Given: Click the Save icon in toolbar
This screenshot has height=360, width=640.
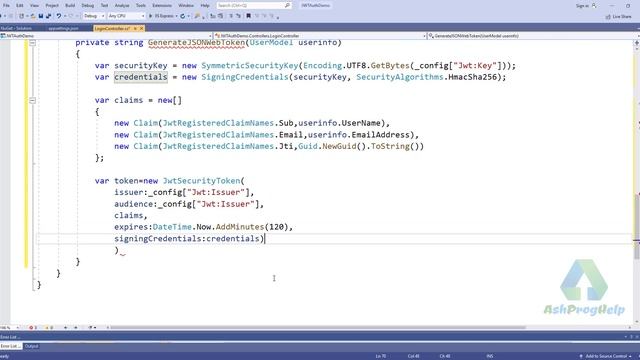Looking at the screenshot, I should click(x=41, y=16).
